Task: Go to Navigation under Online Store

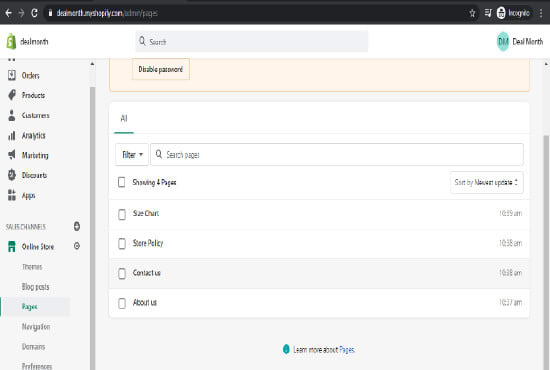Action: [36, 327]
